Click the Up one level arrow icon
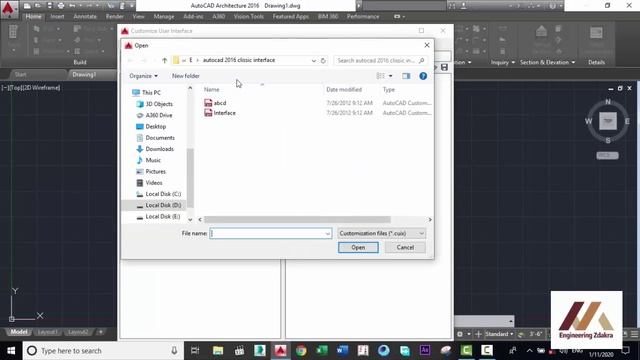Viewport: 640px width, 360px height. [x=164, y=60]
